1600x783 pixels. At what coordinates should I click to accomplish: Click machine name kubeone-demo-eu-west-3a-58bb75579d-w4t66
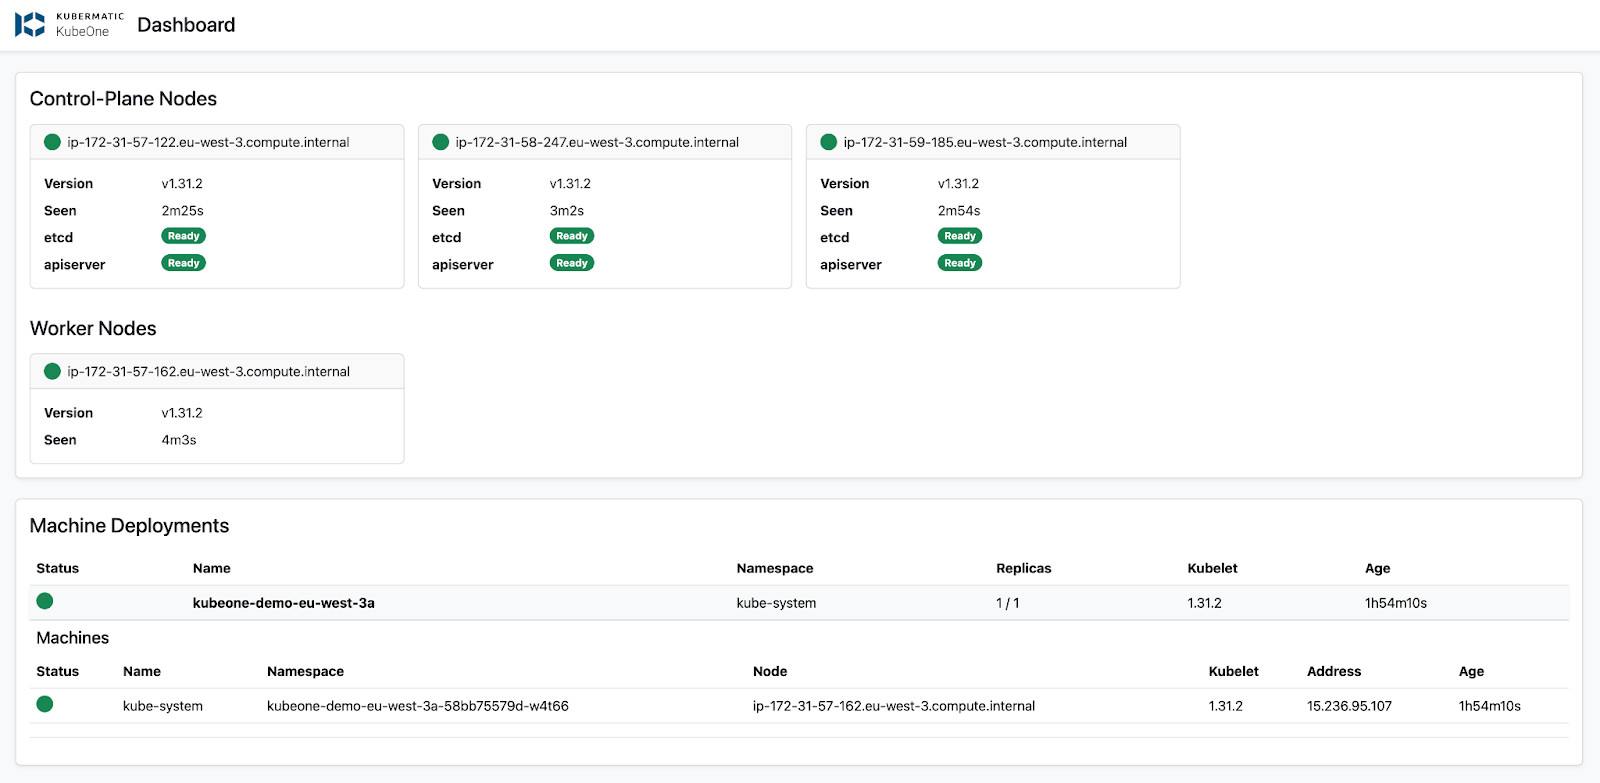click(418, 706)
